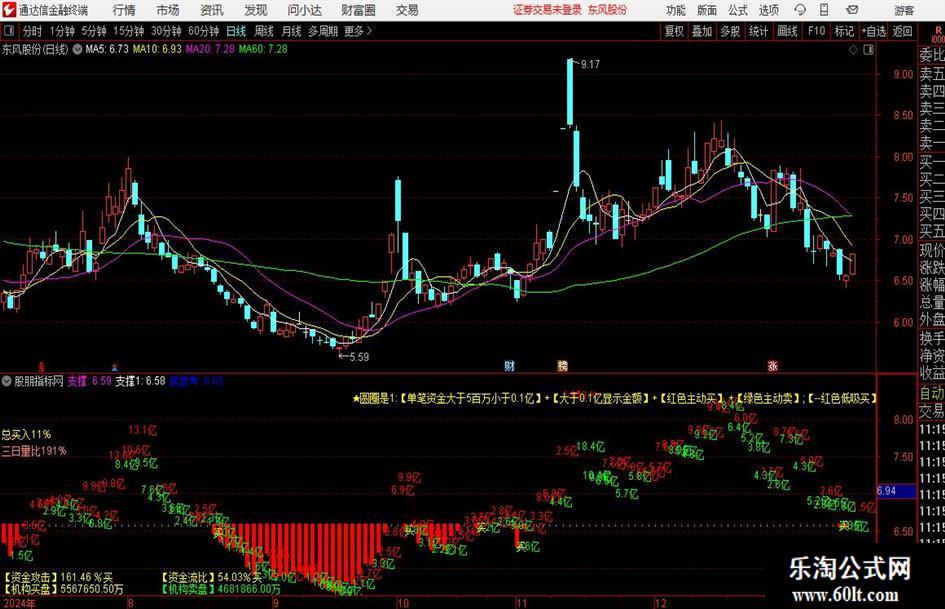Viewport: 945px width, 609px height.
Task: Click the red 东风股份 stock name link
Action: tap(608, 10)
